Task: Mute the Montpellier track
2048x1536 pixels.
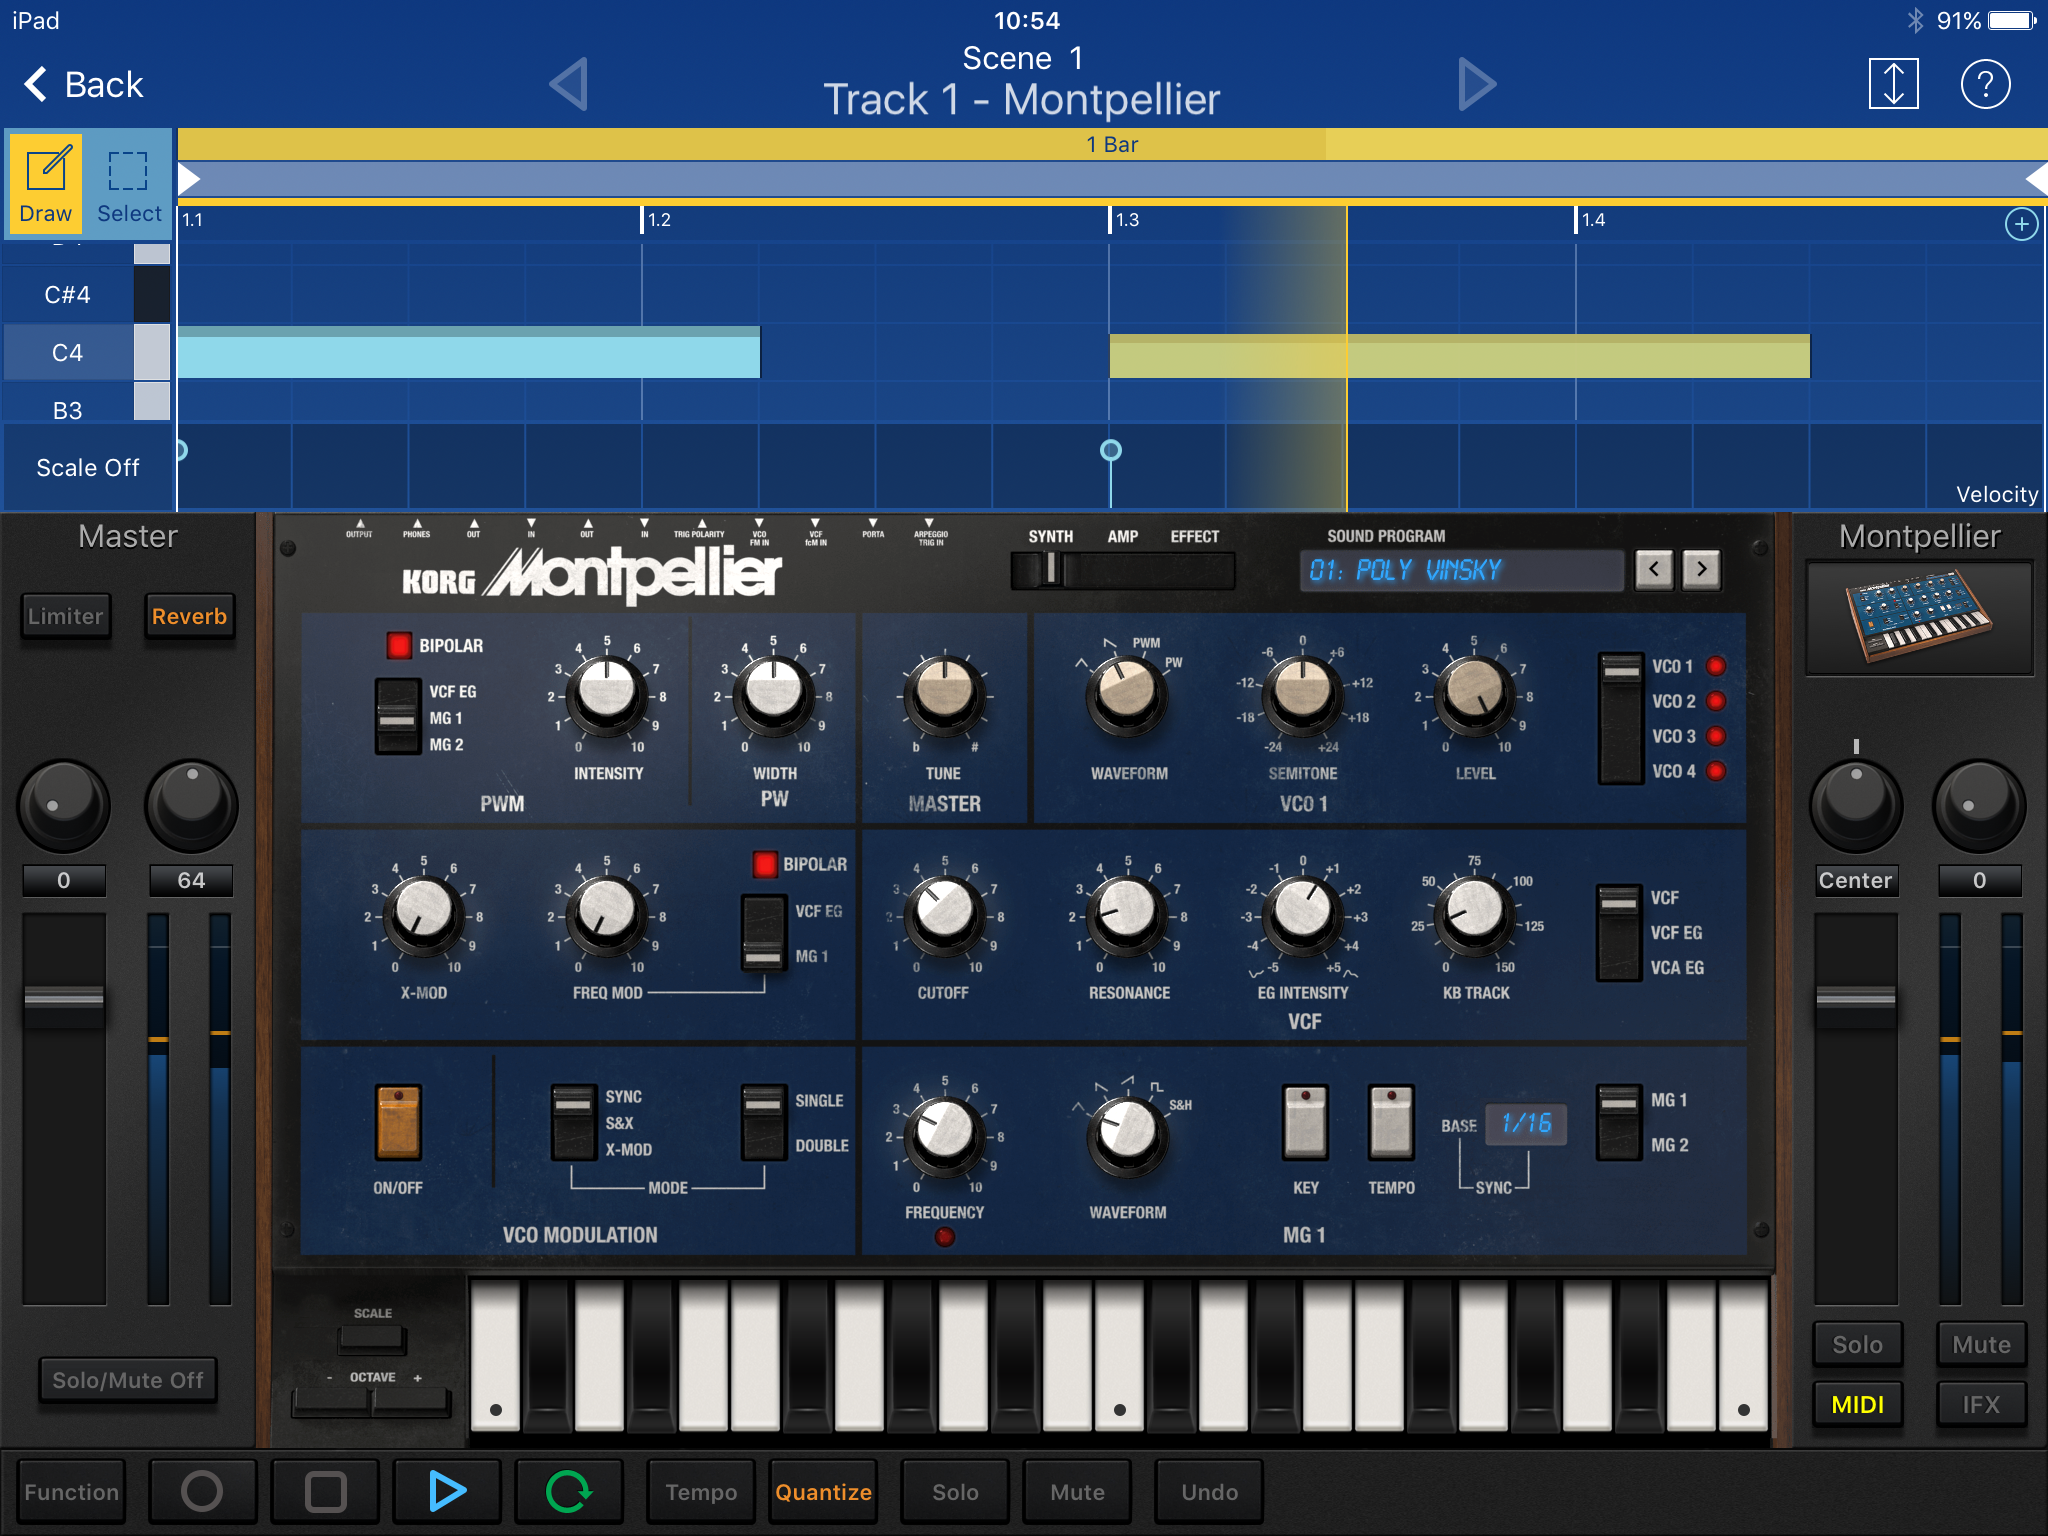Action: (x=1981, y=1344)
